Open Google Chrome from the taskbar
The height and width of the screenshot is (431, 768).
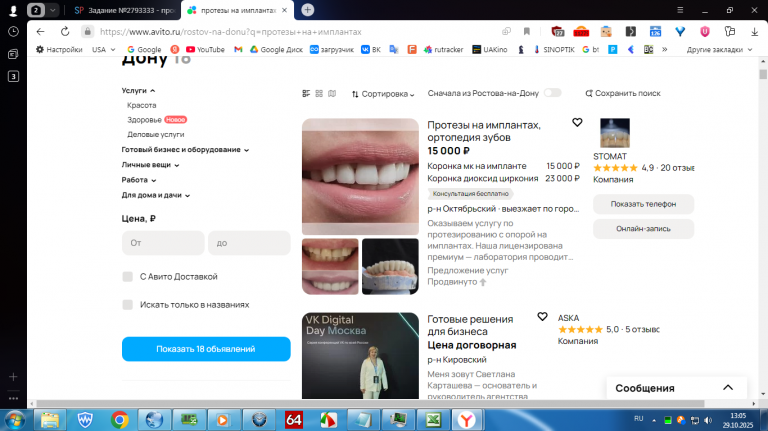(120, 420)
